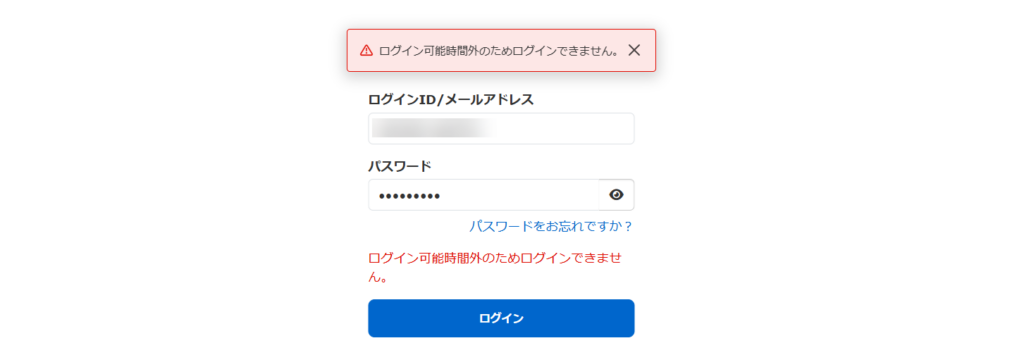
Task: Click the ログインID/メールアドレス input field
Action: pos(501,129)
